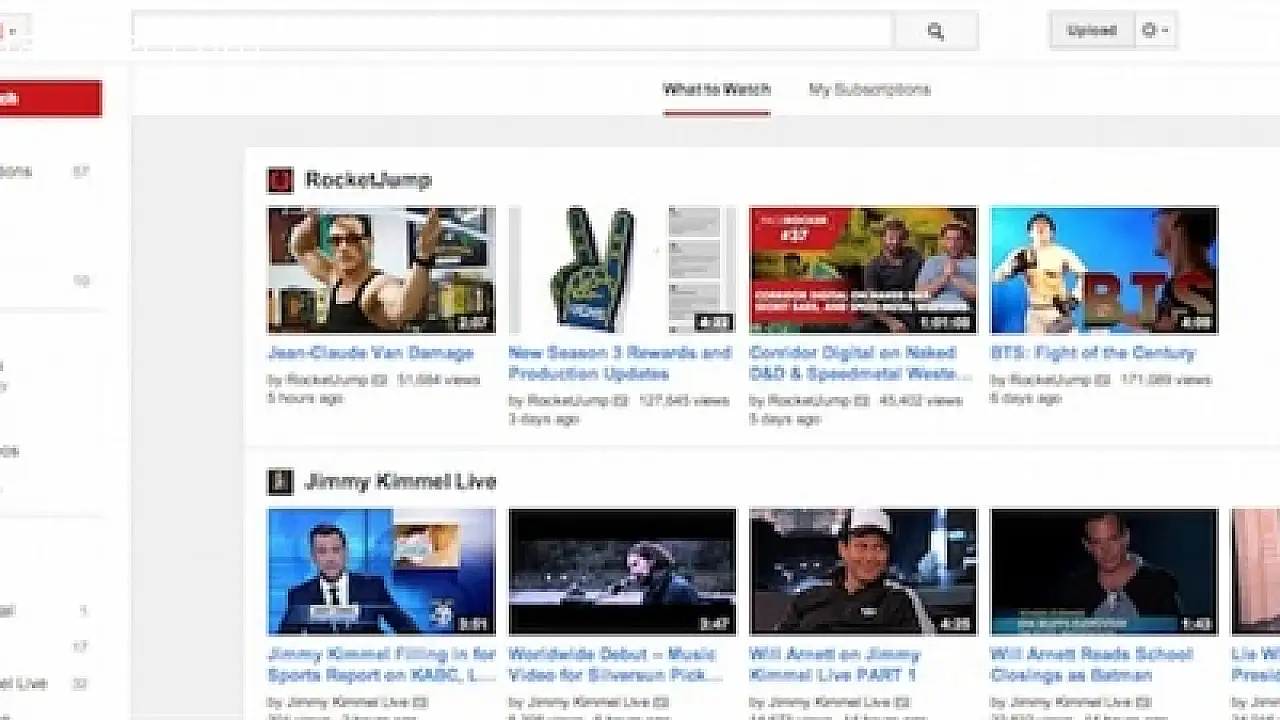Focus the YouTube search field
Image resolution: width=1280 pixels, height=720 pixels.
pyautogui.click(x=512, y=31)
